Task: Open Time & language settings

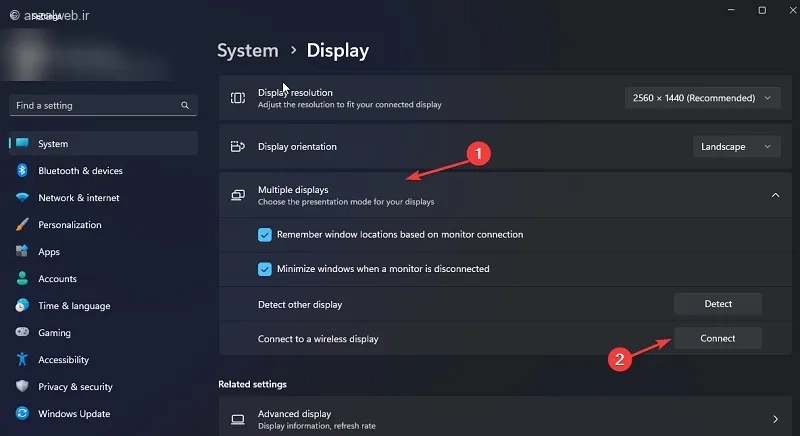Action: 104,305
